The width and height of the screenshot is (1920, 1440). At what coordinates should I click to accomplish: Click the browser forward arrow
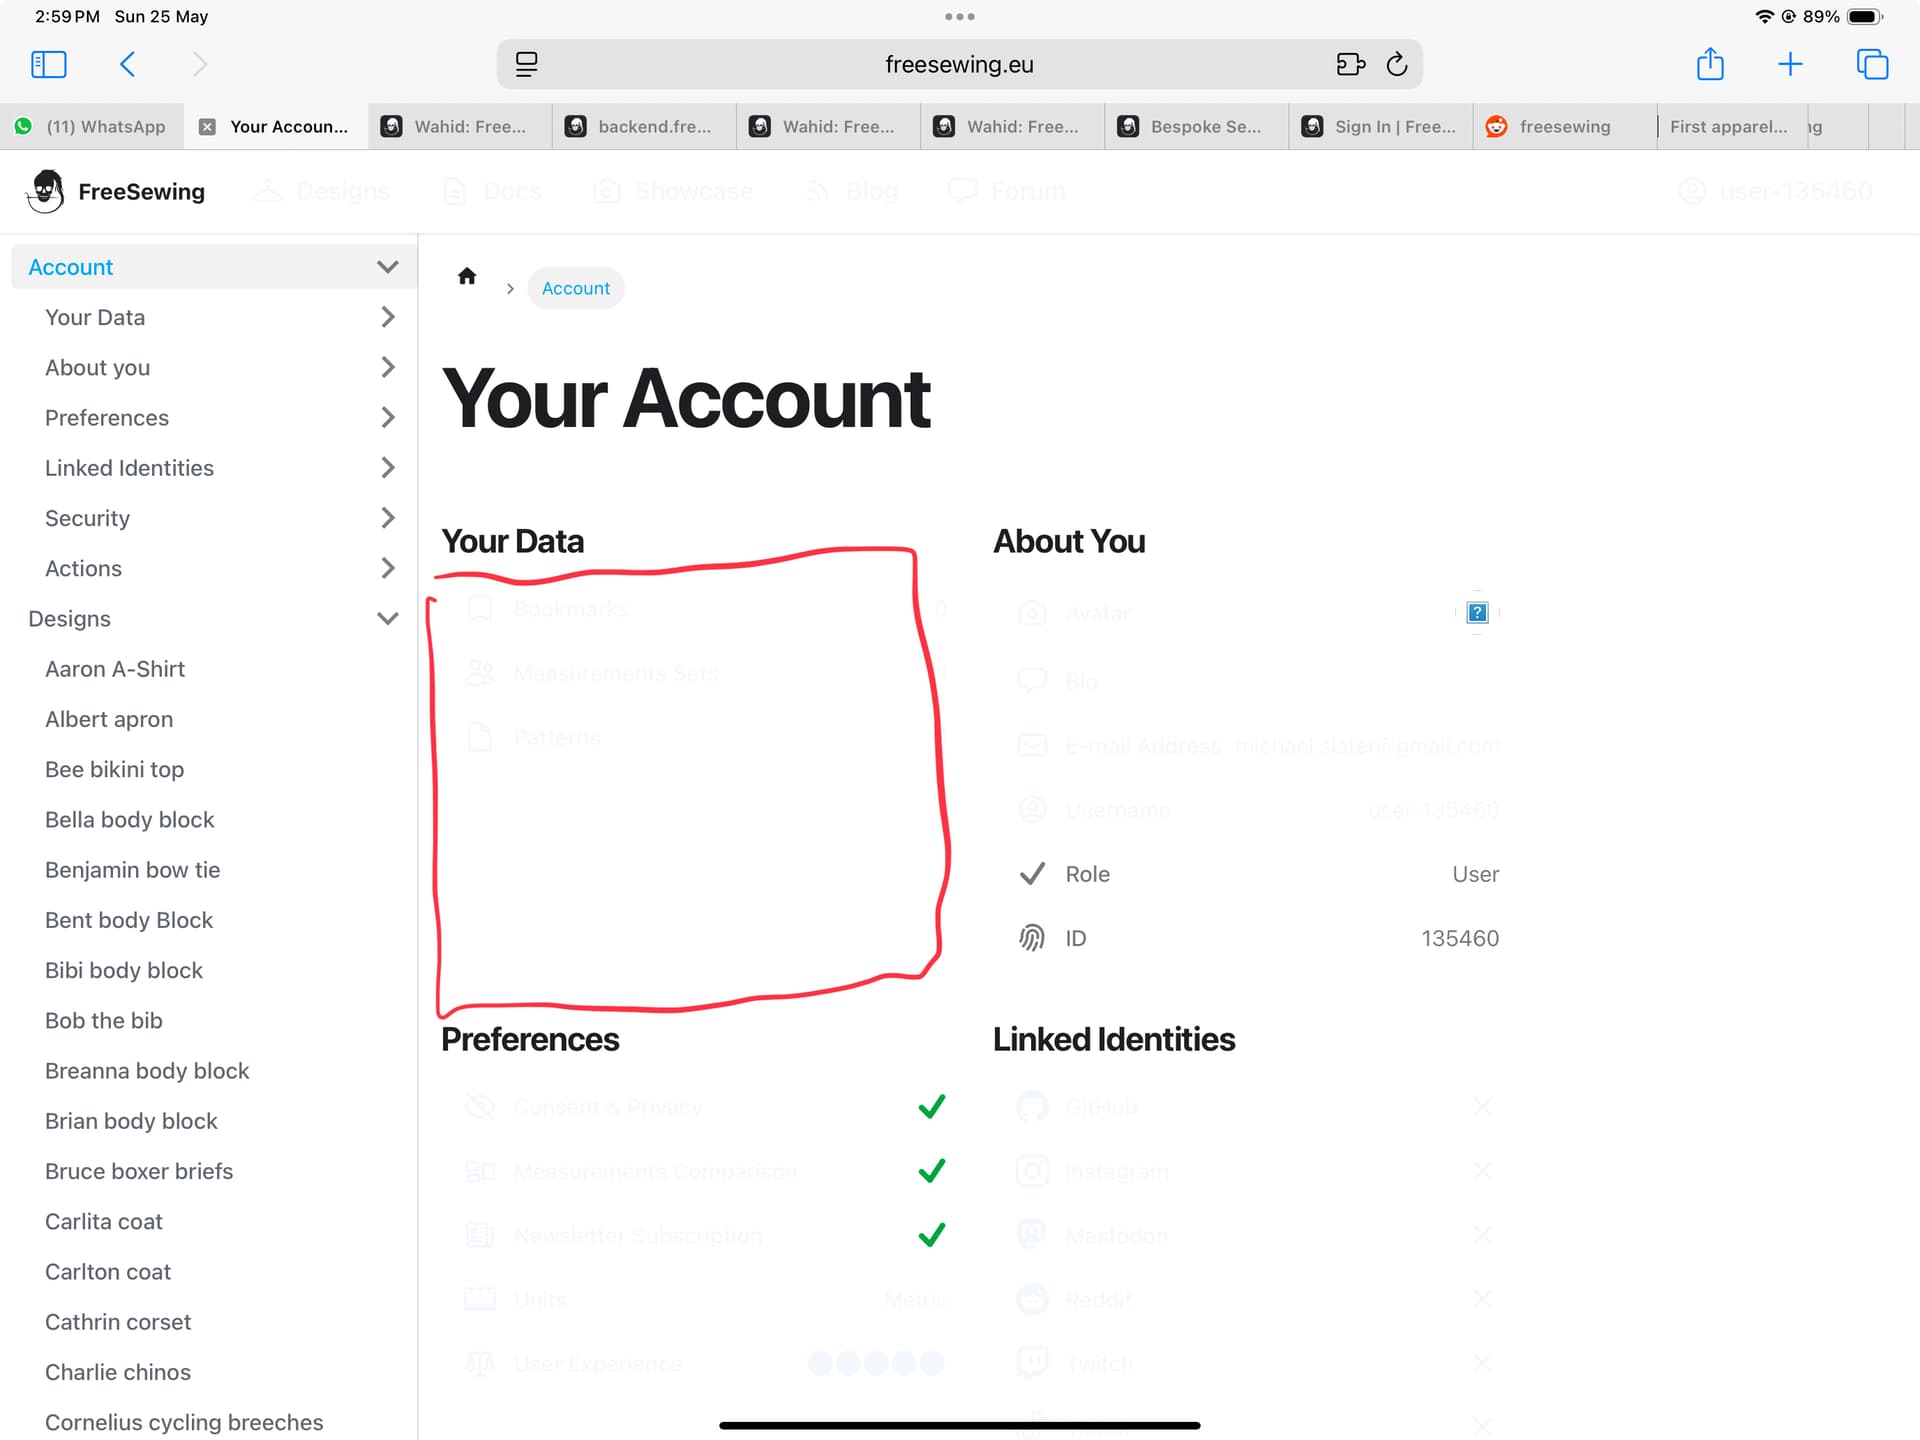pyautogui.click(x=199, y=65)
